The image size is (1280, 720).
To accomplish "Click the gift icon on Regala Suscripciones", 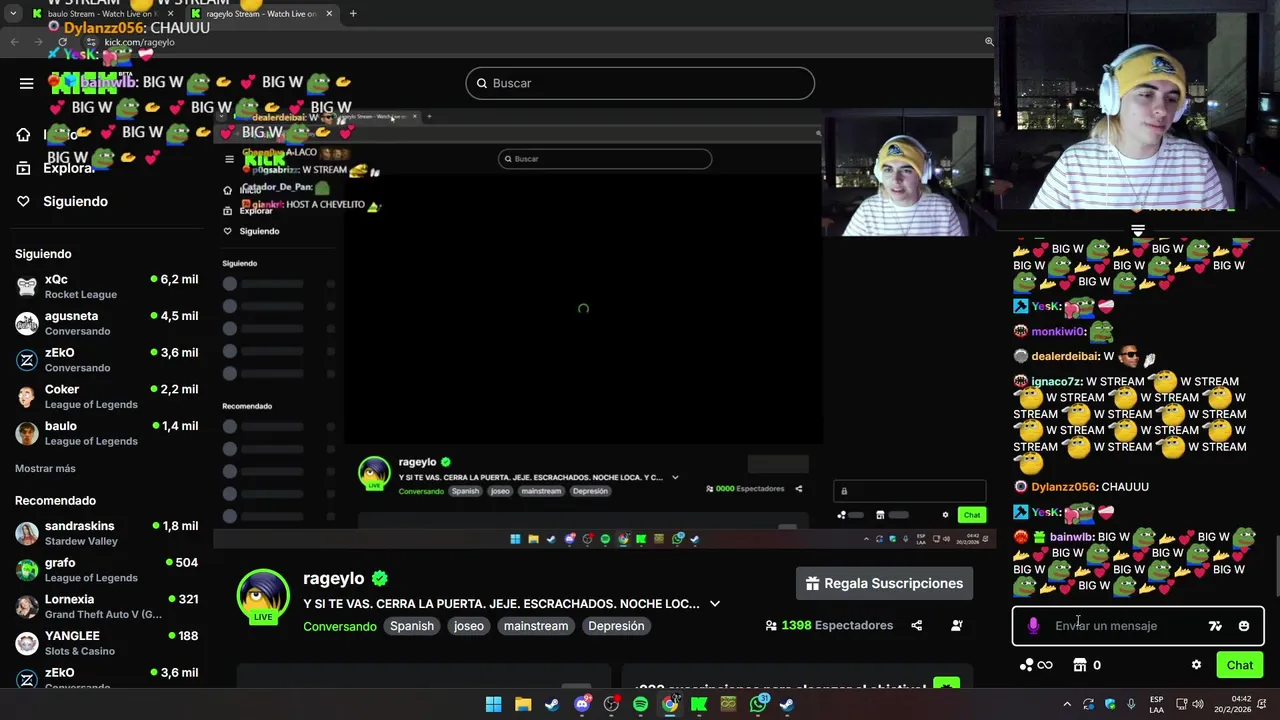I will [813, 584].
